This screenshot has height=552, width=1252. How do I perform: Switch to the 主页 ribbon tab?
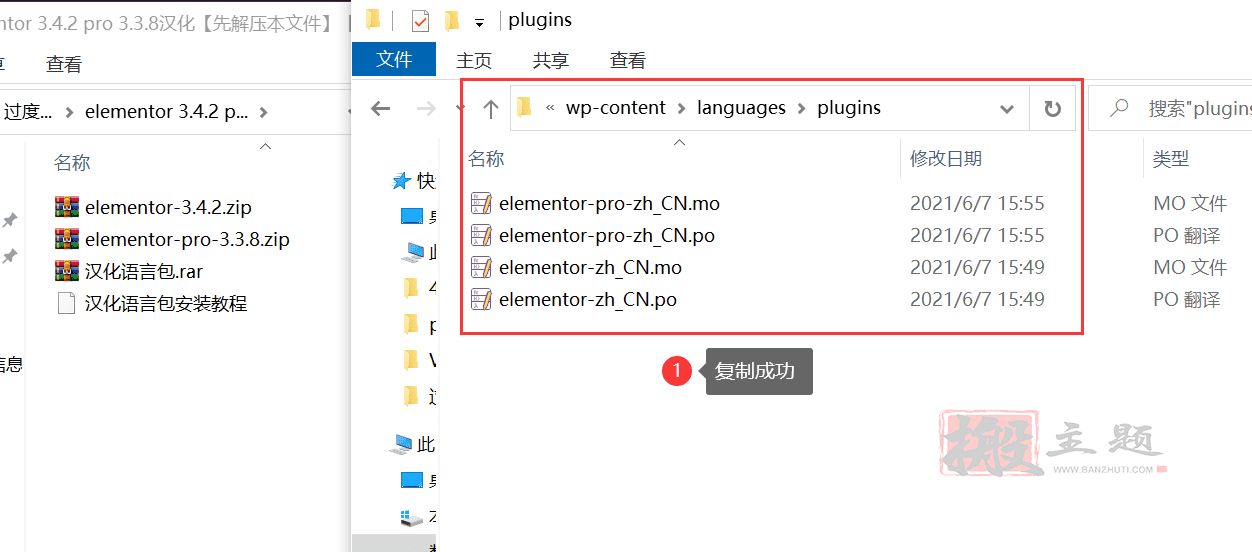(x=474, y=61)
